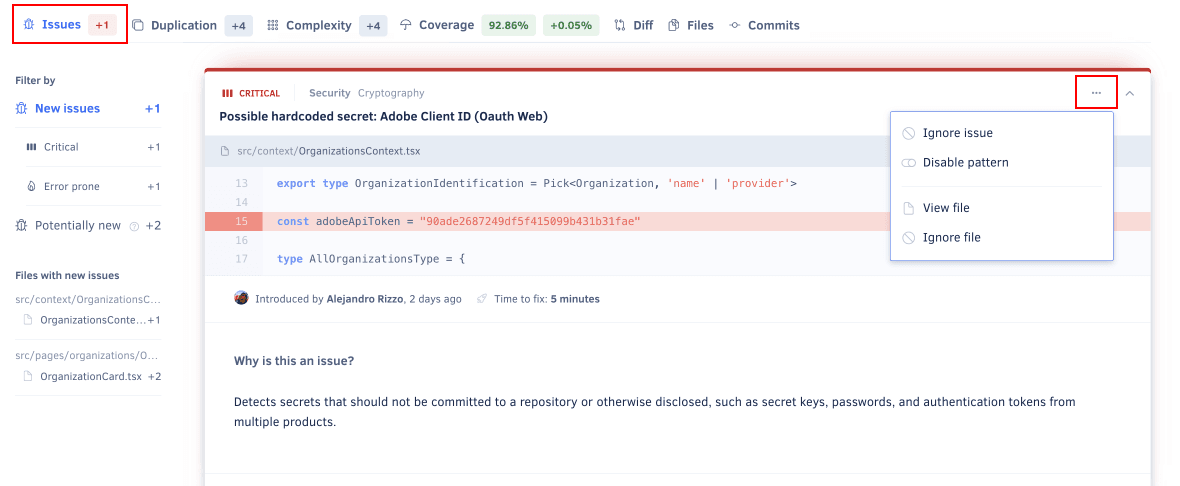Expand the New issues filter group

point(67,108)
